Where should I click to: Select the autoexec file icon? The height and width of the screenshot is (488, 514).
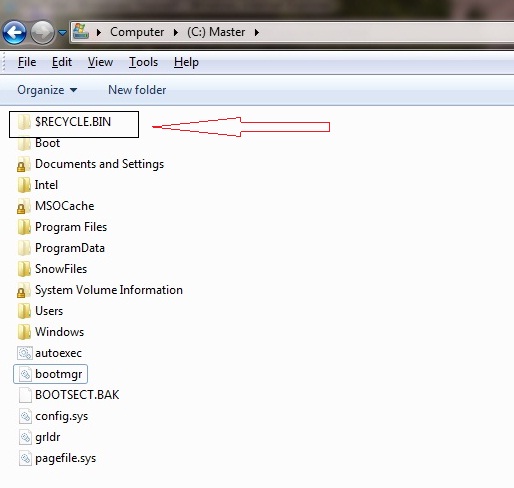25,353
